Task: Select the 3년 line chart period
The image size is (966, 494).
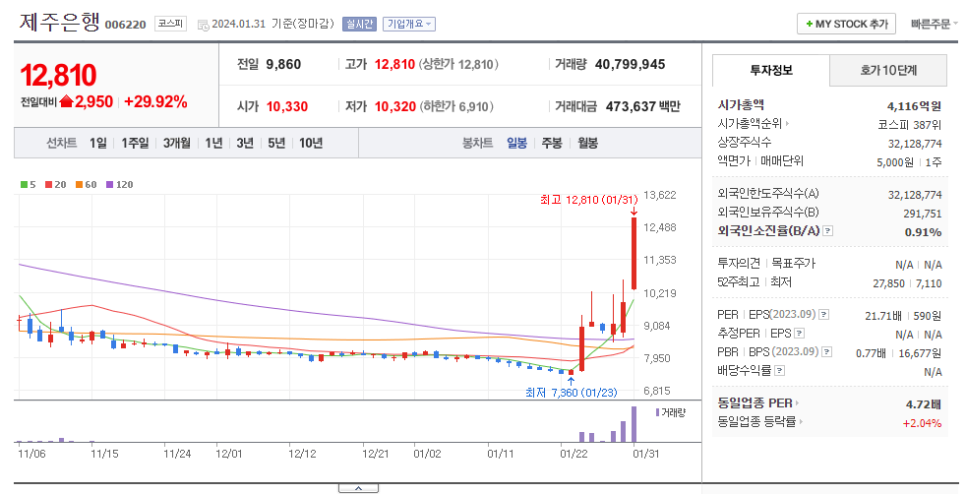Action: (245, 143)
